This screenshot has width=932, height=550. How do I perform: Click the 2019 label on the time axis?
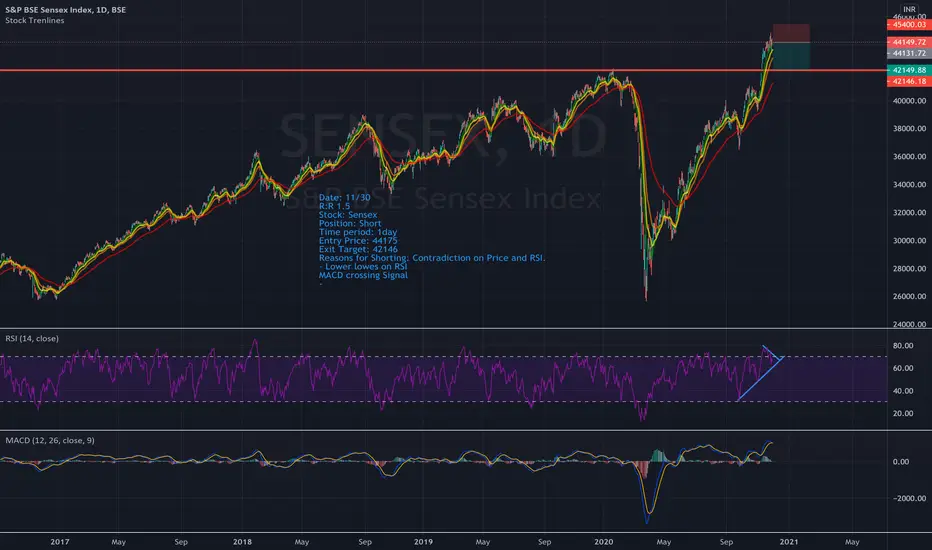[423, 542]
